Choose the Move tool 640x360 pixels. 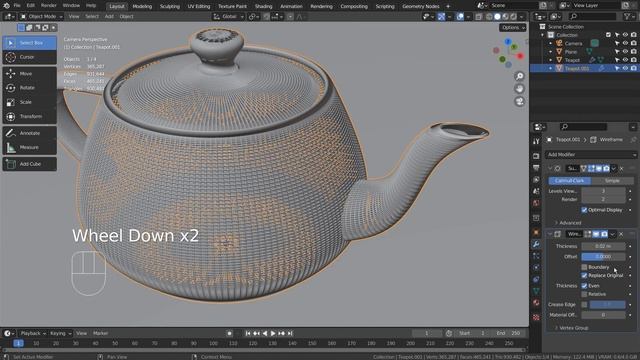(x=29, y=73)
